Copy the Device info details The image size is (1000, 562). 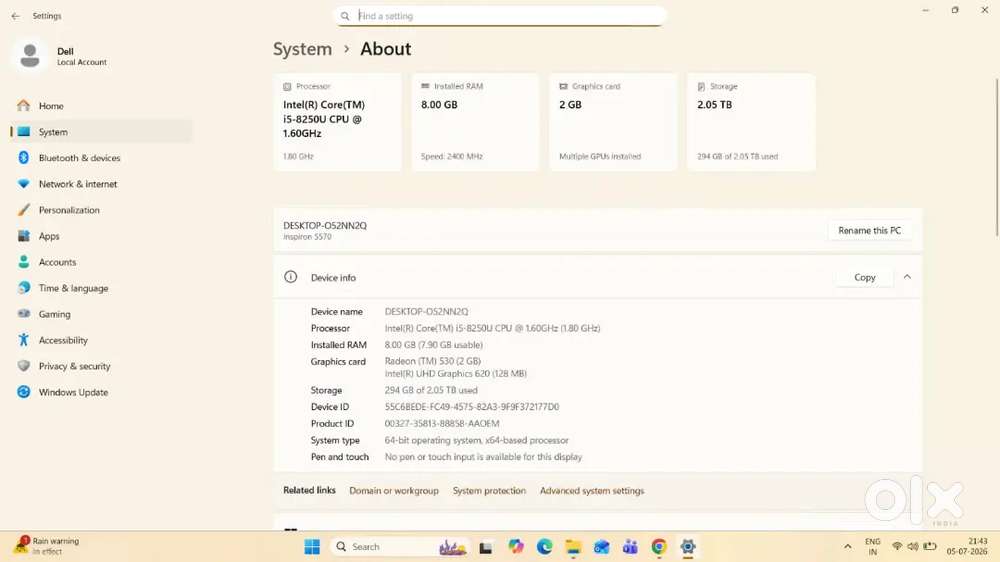[x=864, y=277]
